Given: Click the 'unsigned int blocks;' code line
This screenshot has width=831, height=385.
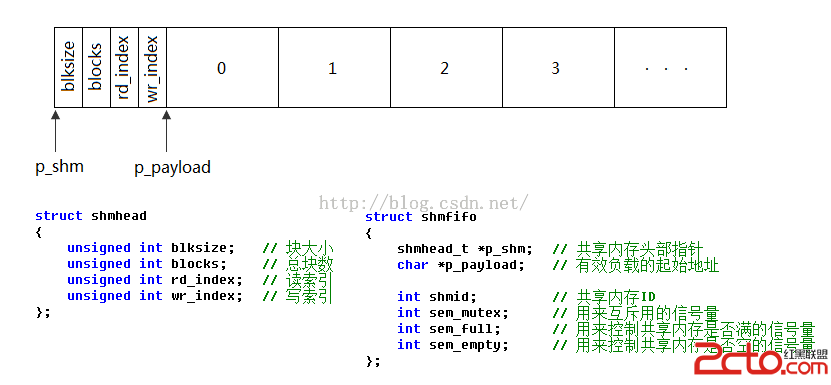Looking at the screenshot, I should pos(147,264).
